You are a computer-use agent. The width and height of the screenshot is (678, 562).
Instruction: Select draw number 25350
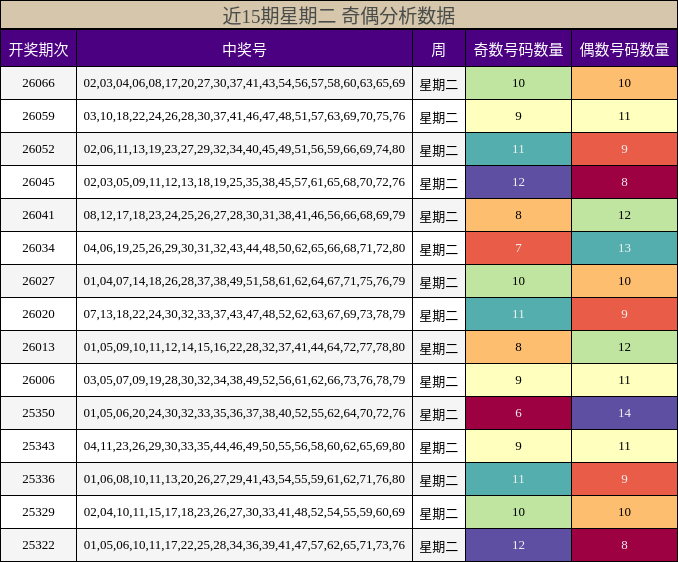[38, 413]
